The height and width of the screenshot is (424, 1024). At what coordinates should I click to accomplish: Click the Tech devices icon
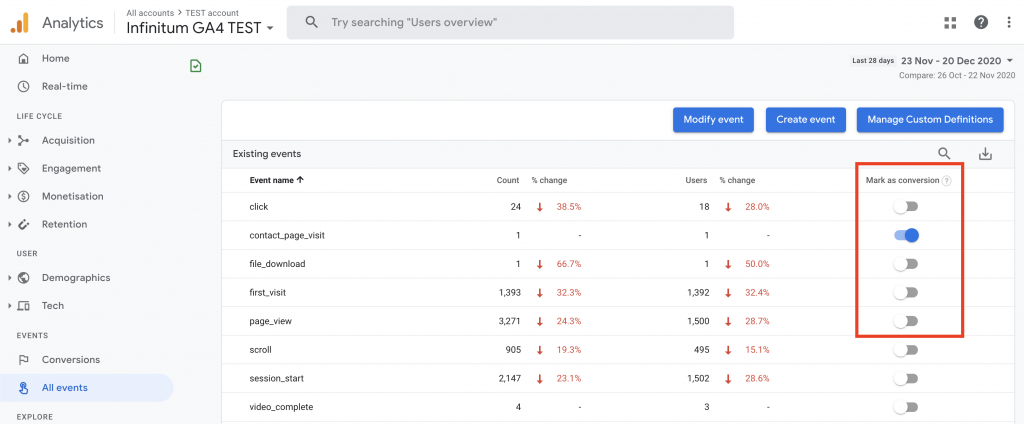coord(24,306)
